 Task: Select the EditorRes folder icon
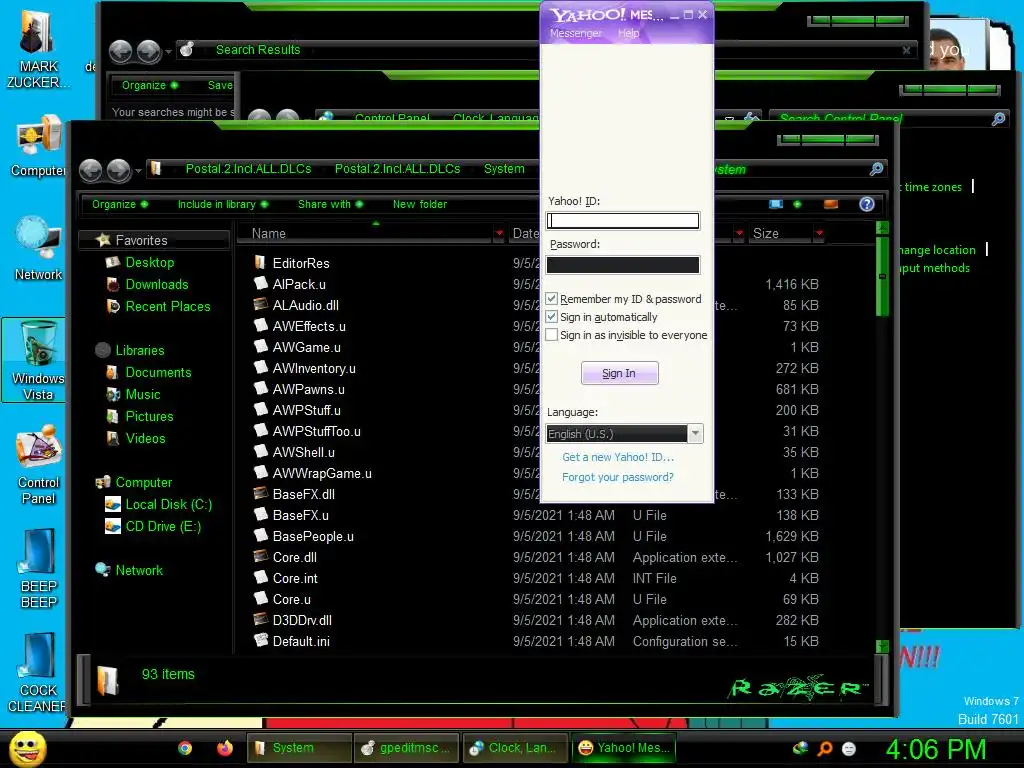pyautogui.click(x=260, y=263)
